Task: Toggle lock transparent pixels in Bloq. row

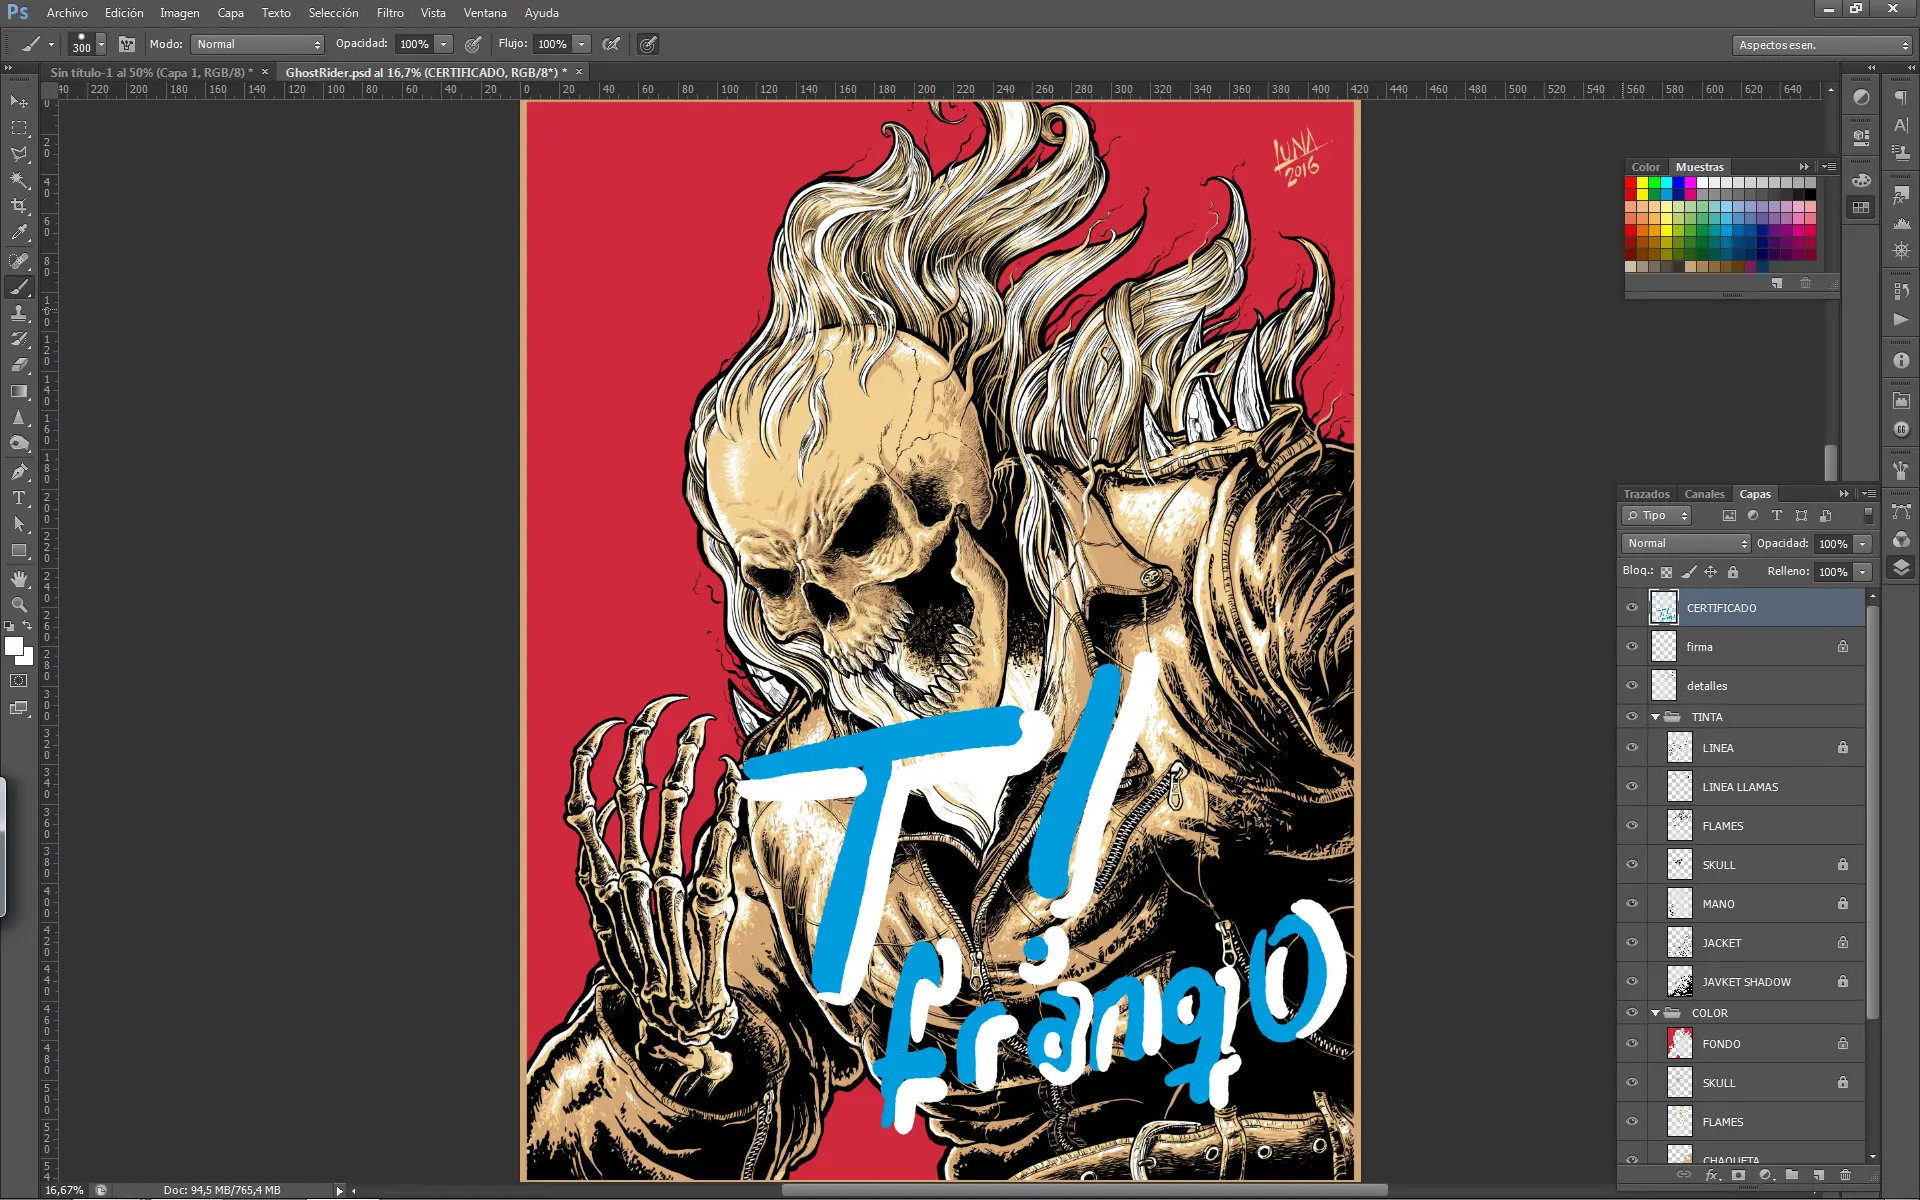Action: 1666,572
